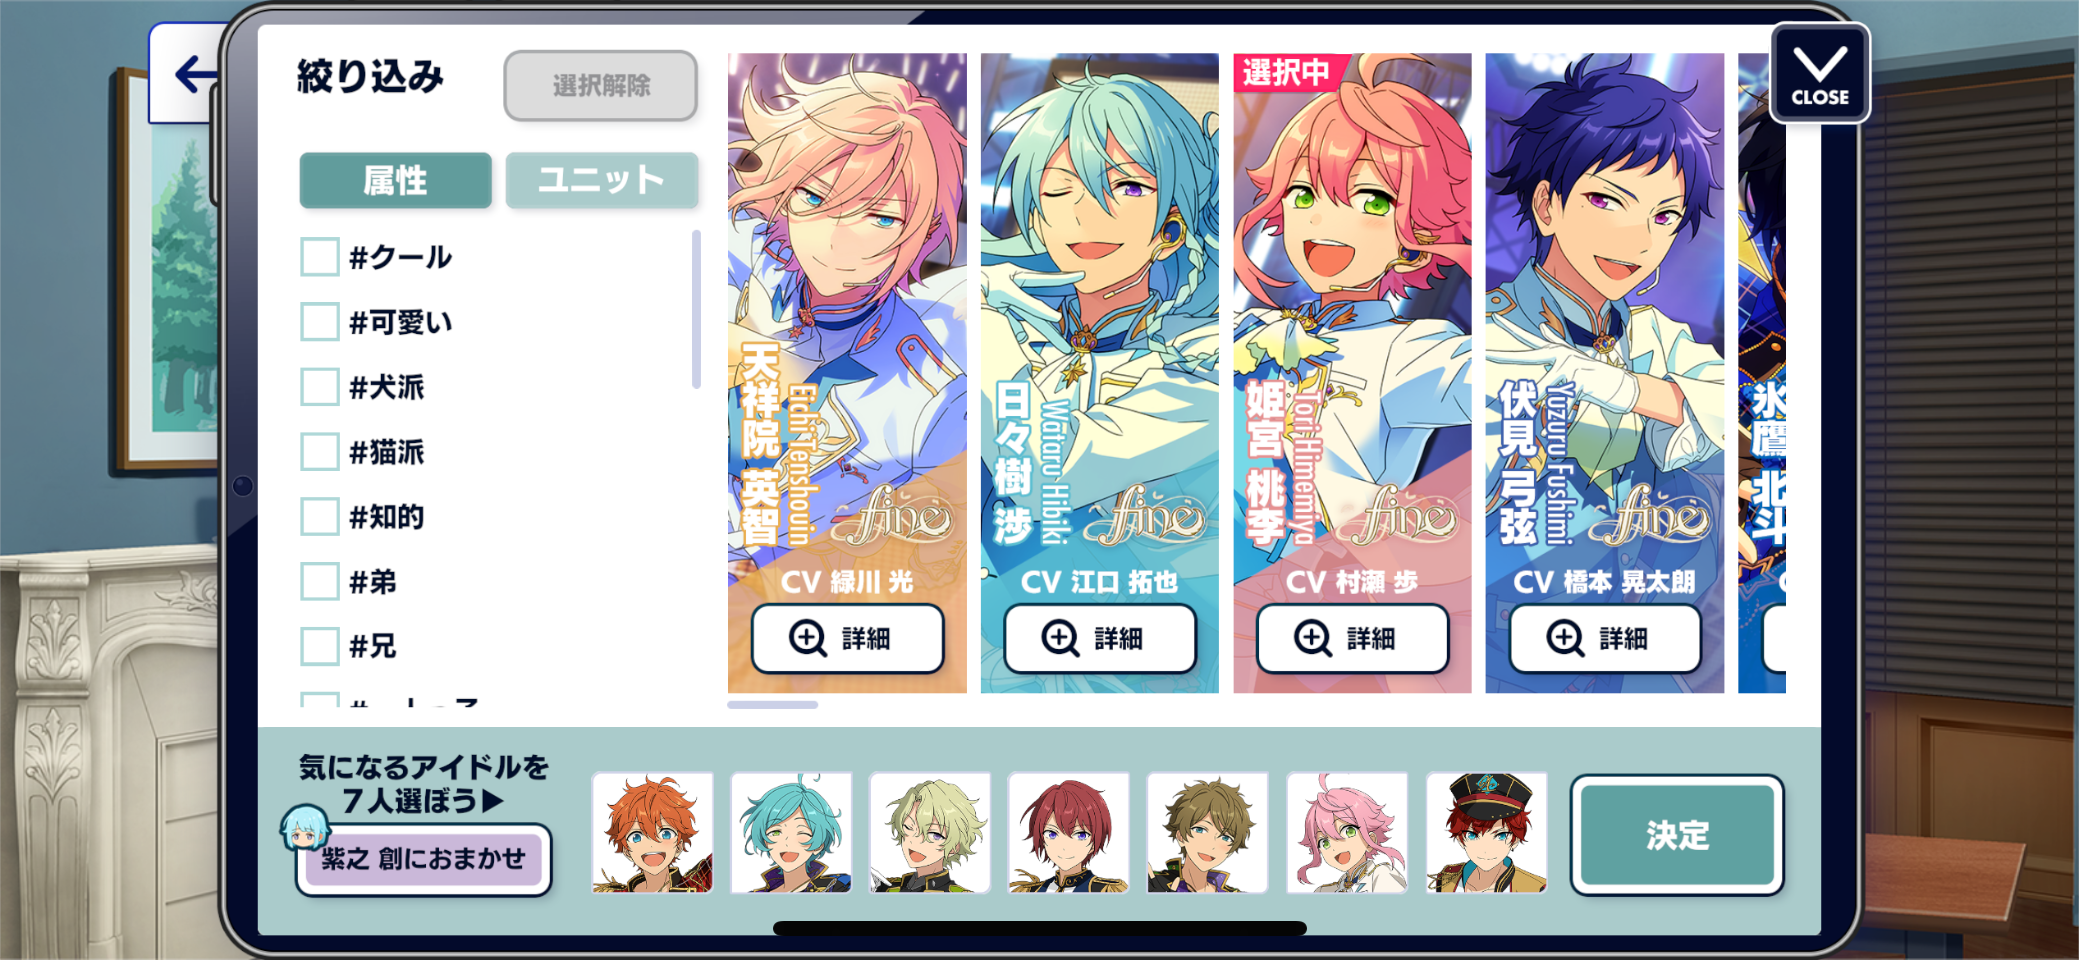Viewport: 2079px width, 960px height.
Task: Click the 決定 confirm button
Action: (1677, 835)
